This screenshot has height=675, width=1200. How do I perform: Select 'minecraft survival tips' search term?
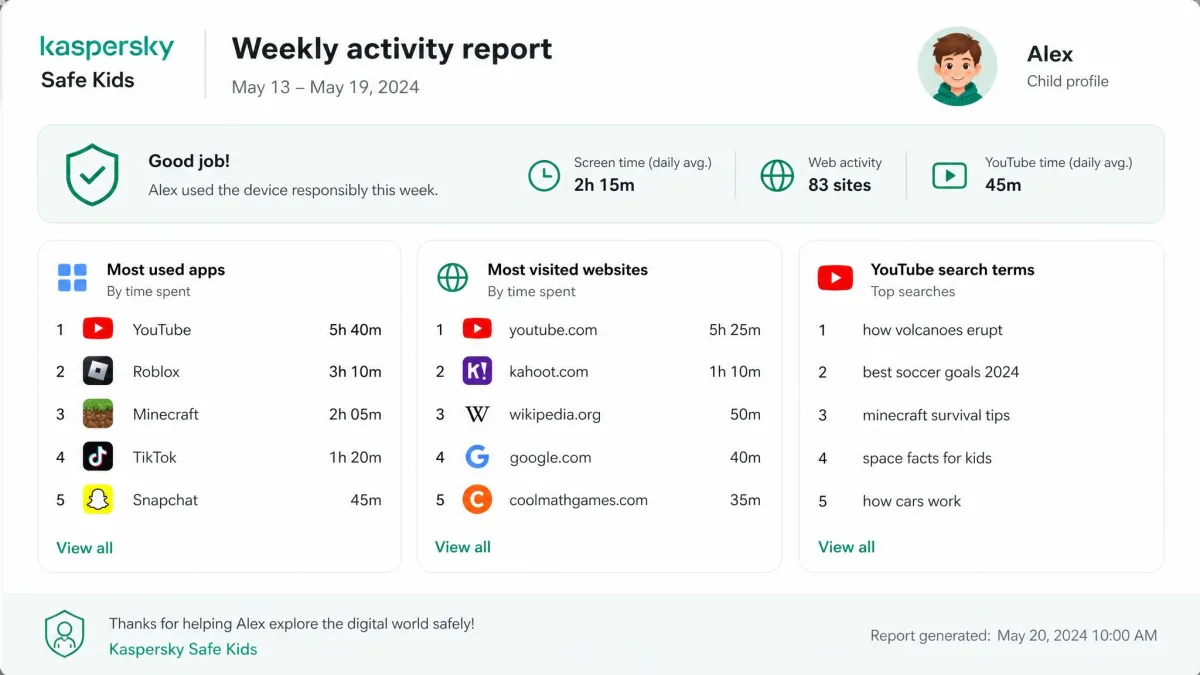click(x=936, y=415)
